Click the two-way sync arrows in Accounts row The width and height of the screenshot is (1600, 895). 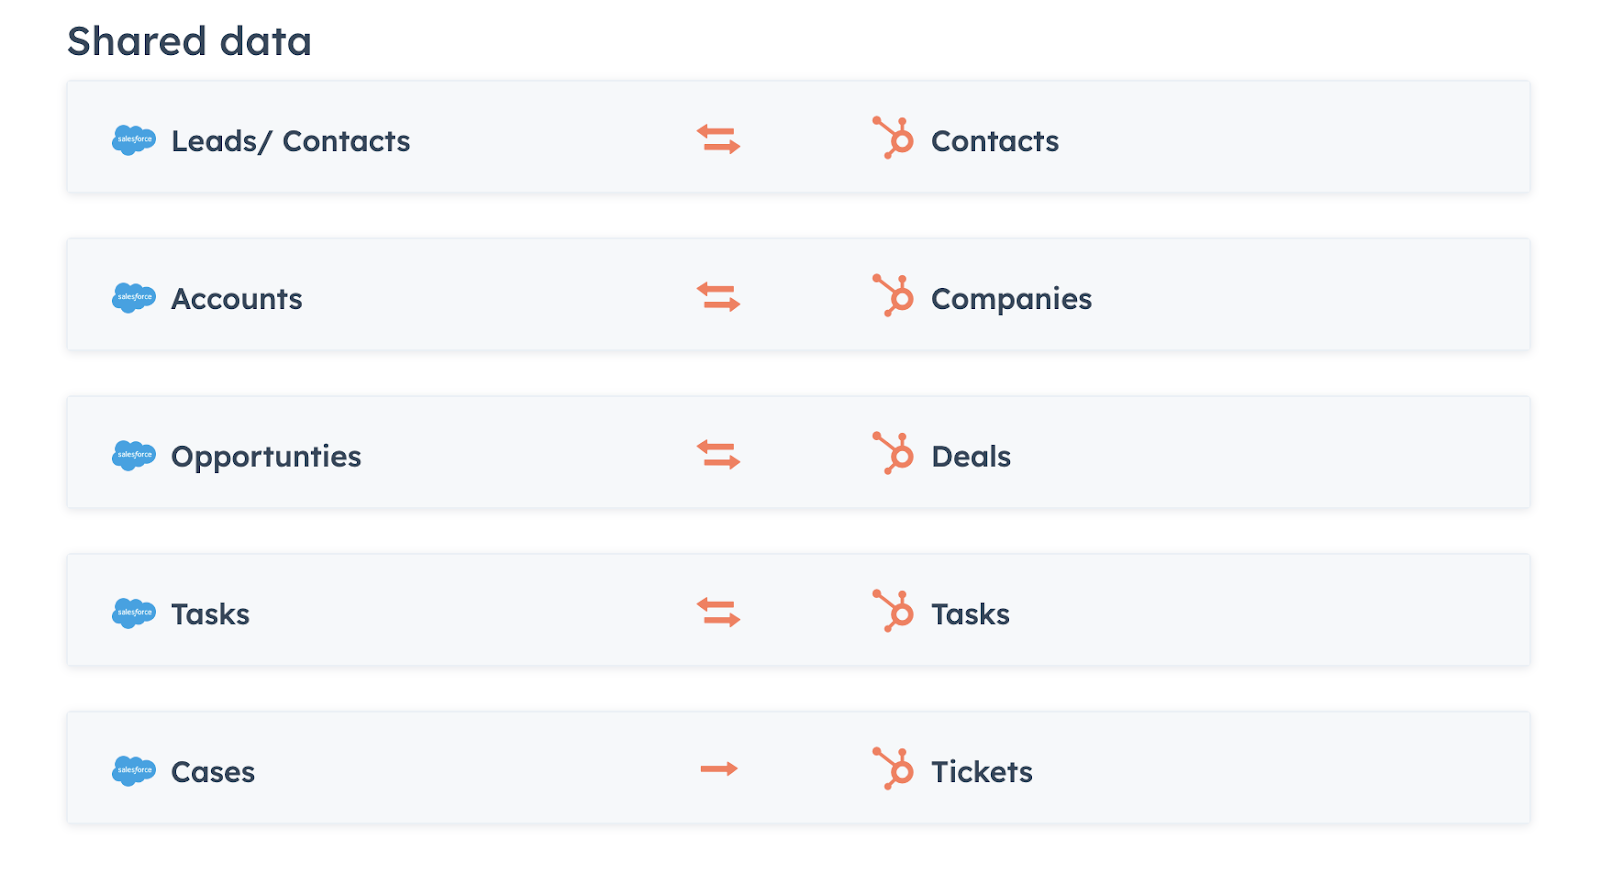pos(719,297)
